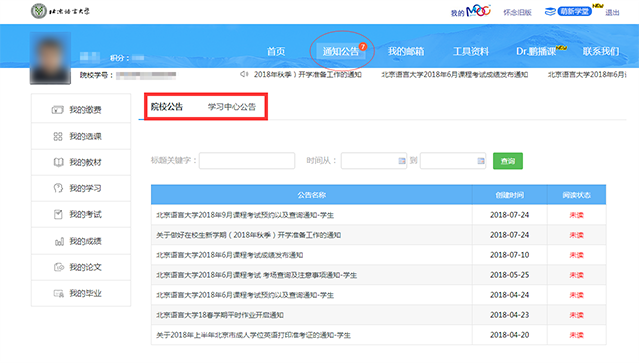Click the 创建时间 column header
The width and height of the screenshot is (639, 363).
509,195
